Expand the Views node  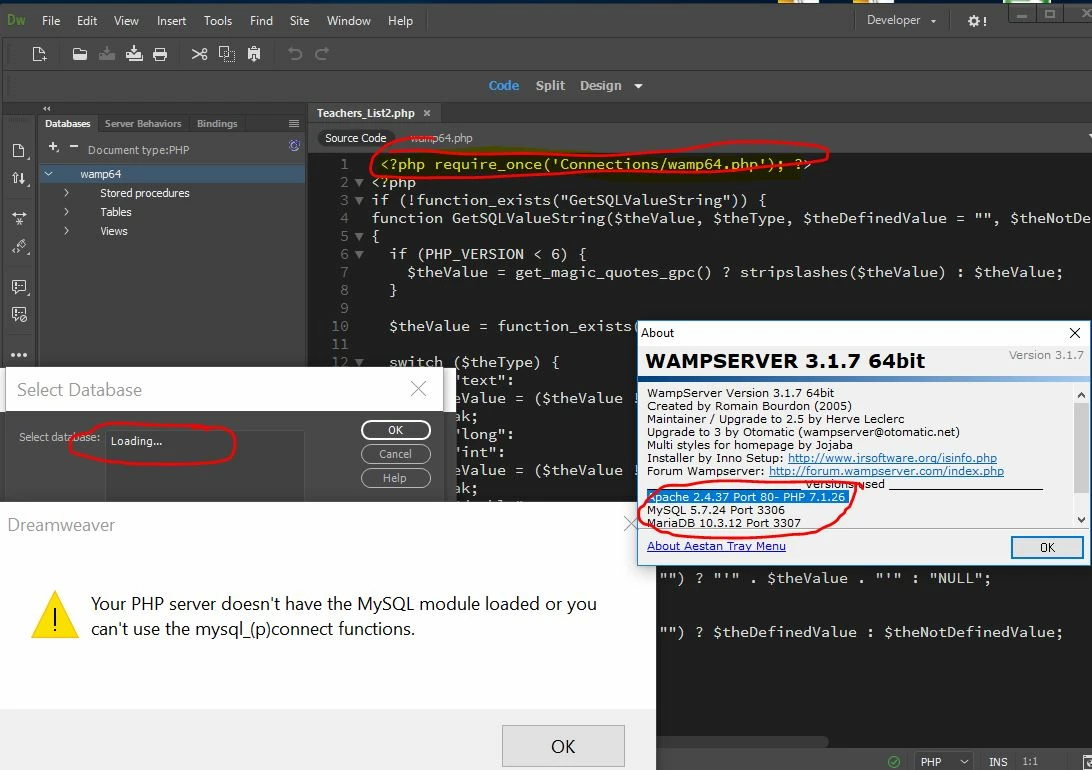[x=66, y=230]
